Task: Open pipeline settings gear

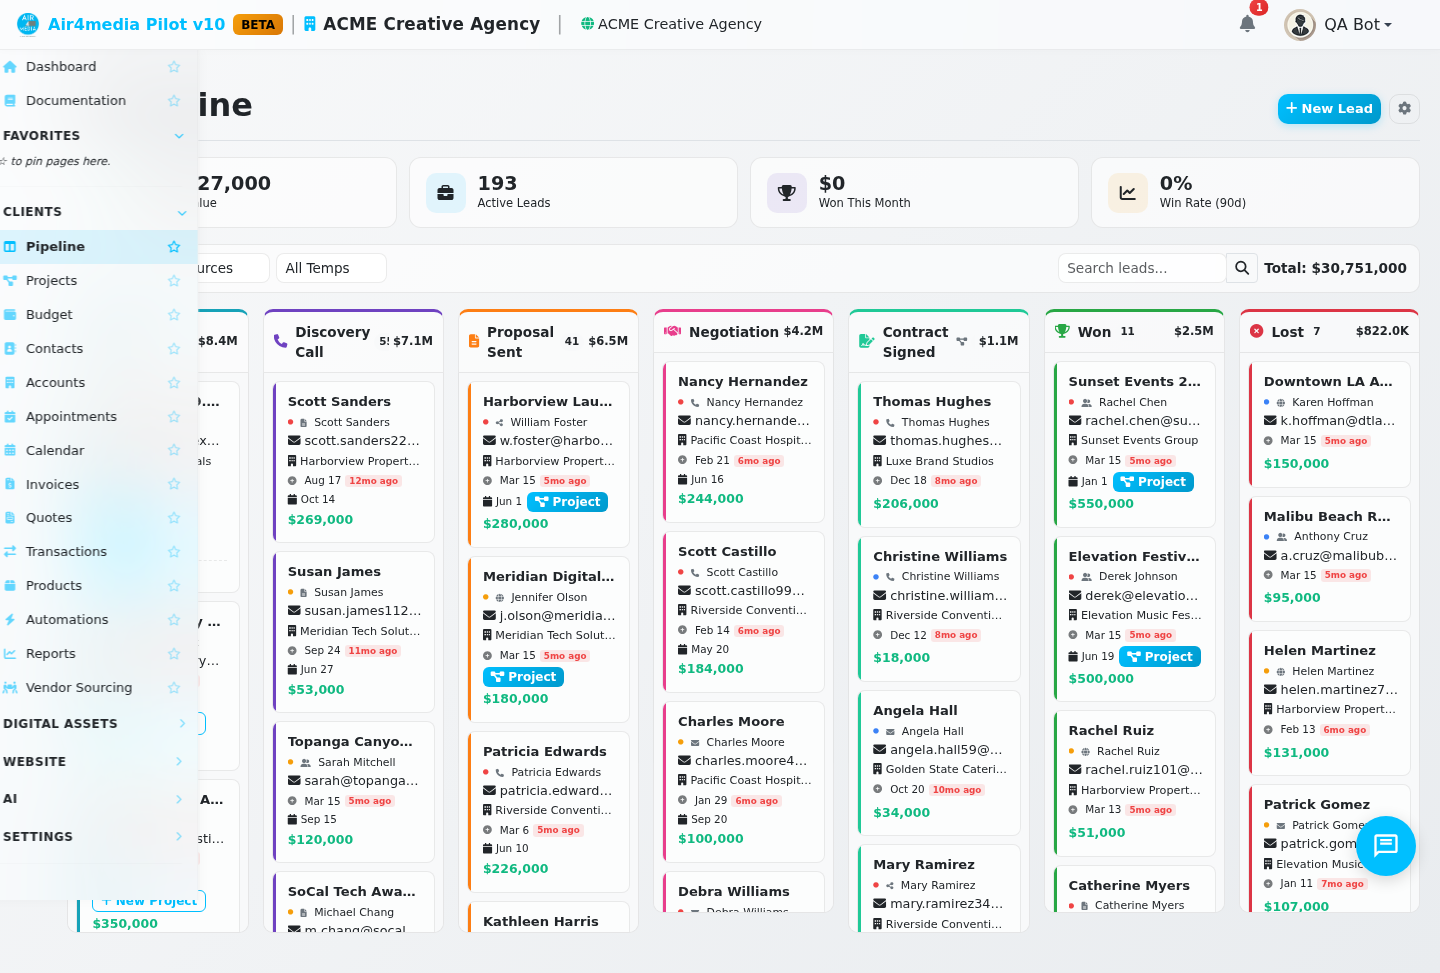Action: pos(1404,108)
